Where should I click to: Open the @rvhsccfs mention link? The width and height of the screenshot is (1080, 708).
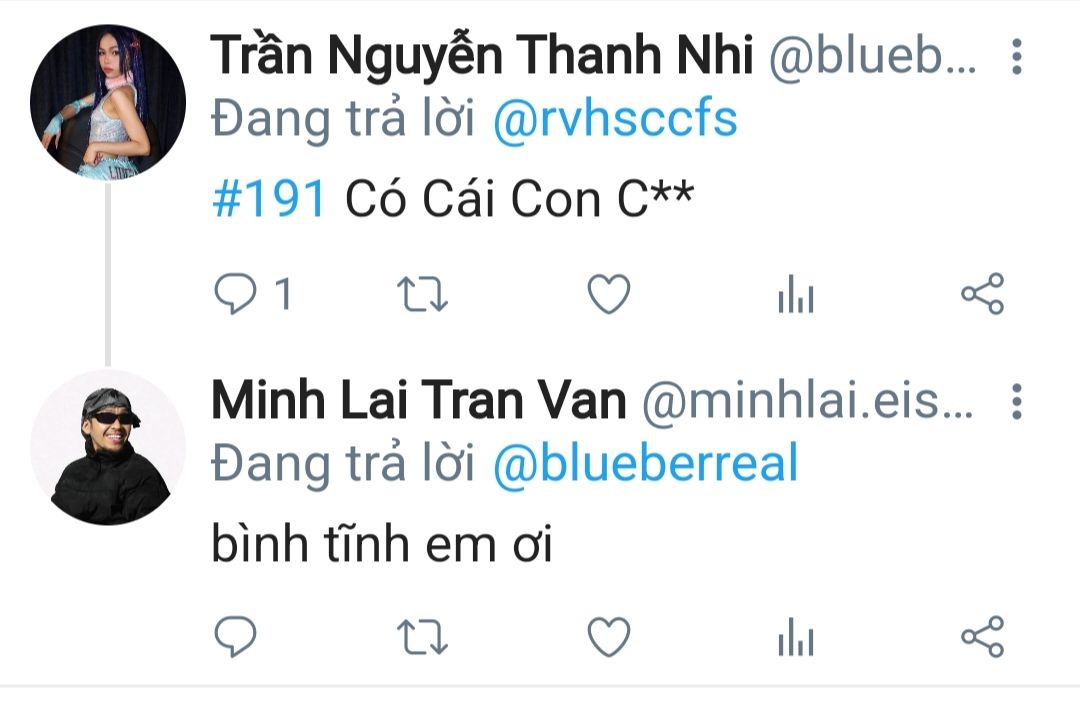coord(615,120)
